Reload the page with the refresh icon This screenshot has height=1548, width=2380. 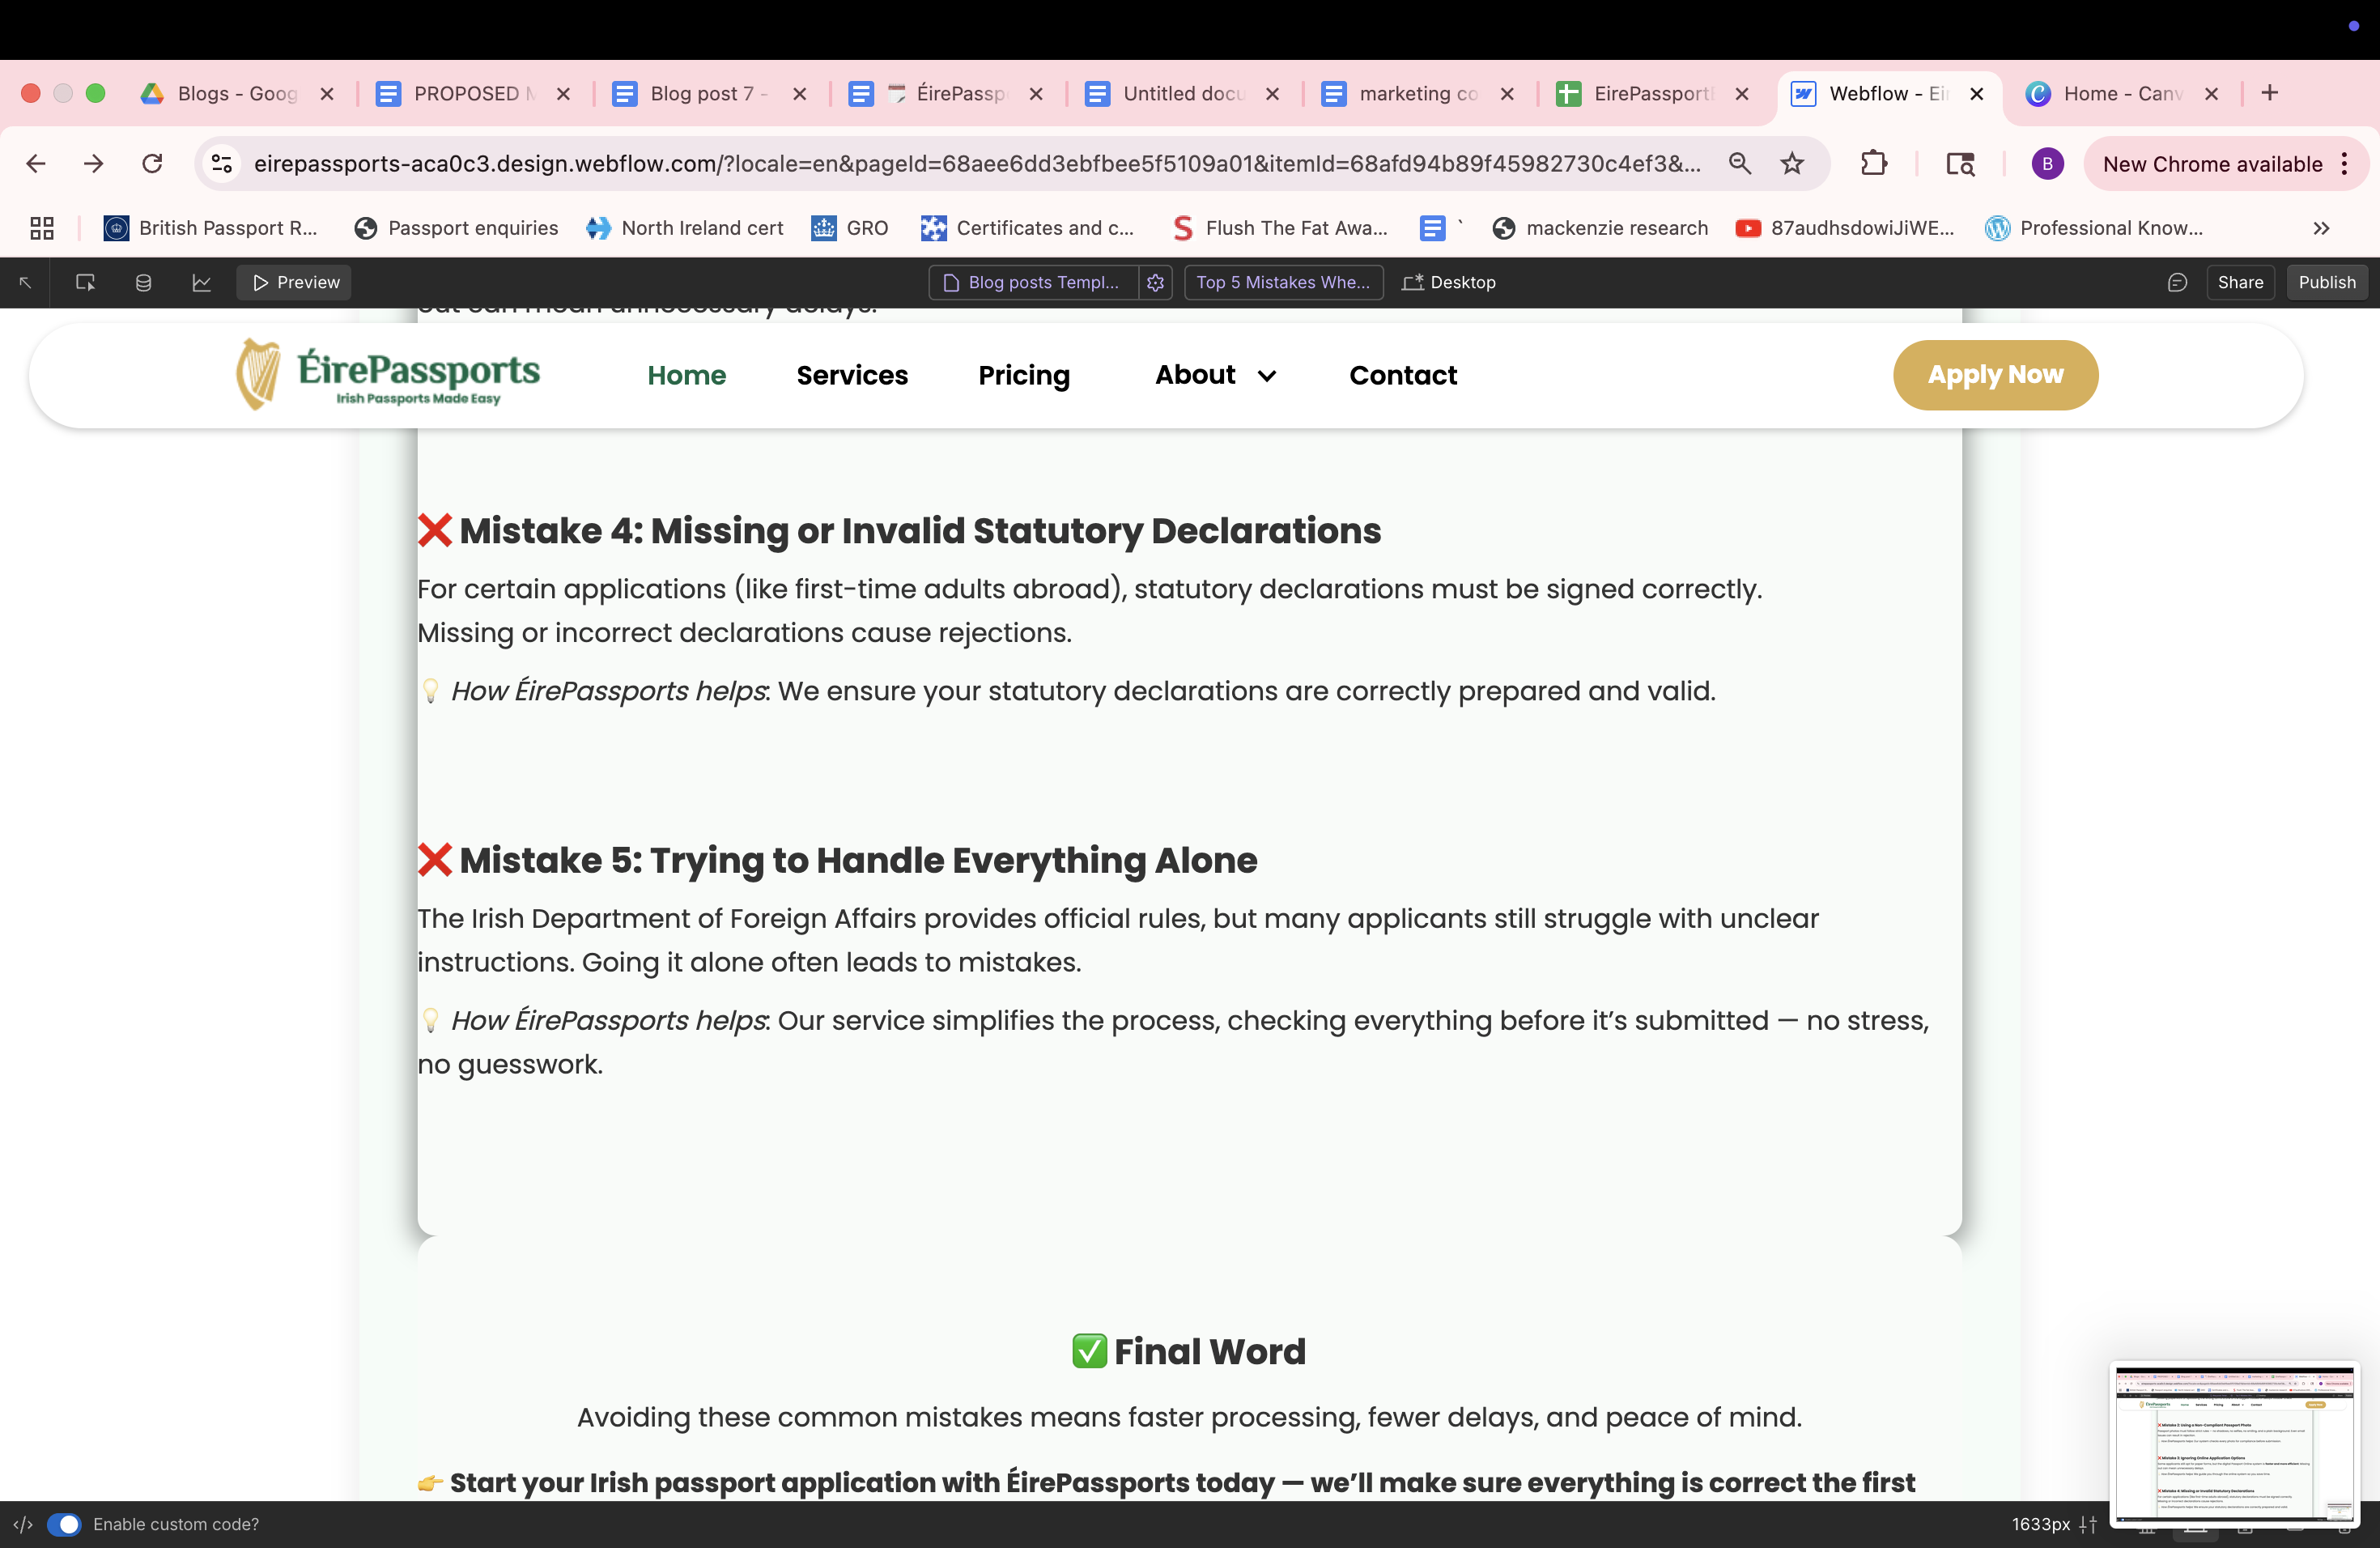click(152, 163)
